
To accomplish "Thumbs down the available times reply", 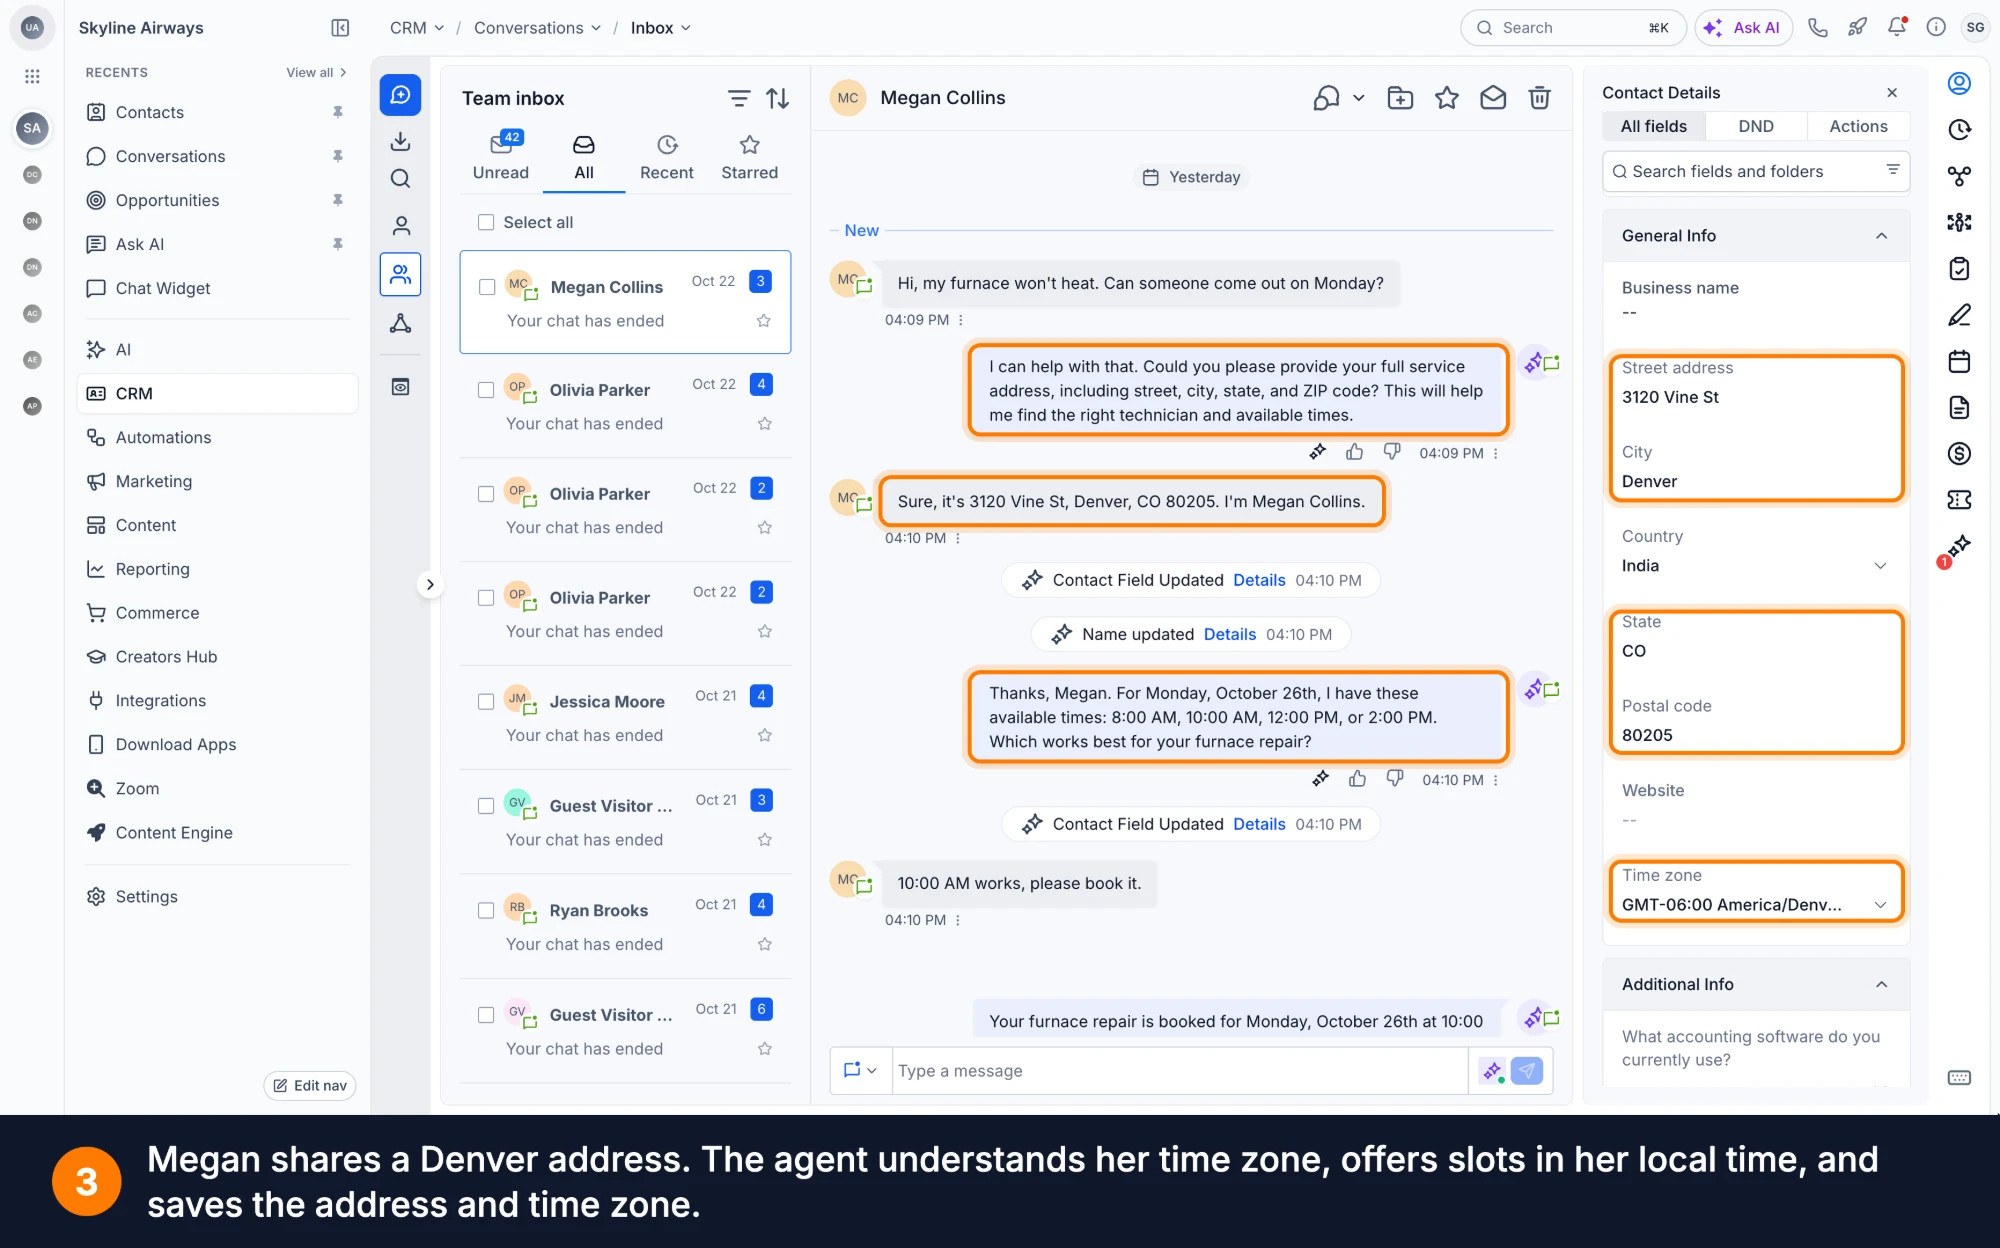I will click(x=1395, y=779).
